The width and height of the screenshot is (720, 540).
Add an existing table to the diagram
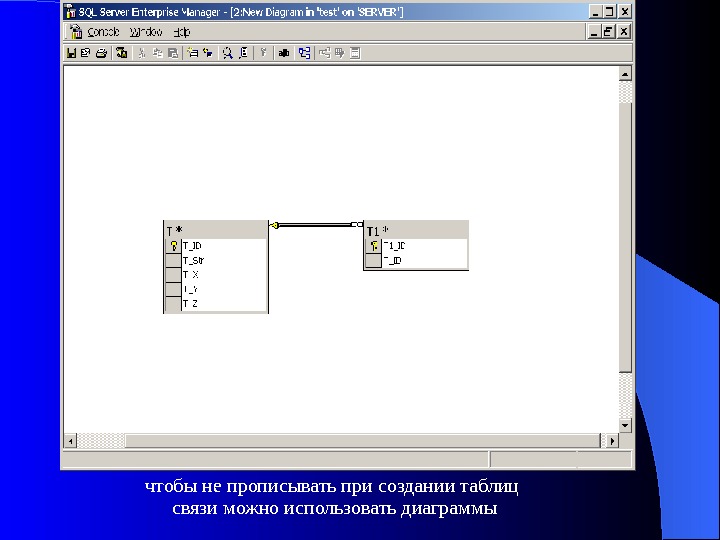(208, 53)
